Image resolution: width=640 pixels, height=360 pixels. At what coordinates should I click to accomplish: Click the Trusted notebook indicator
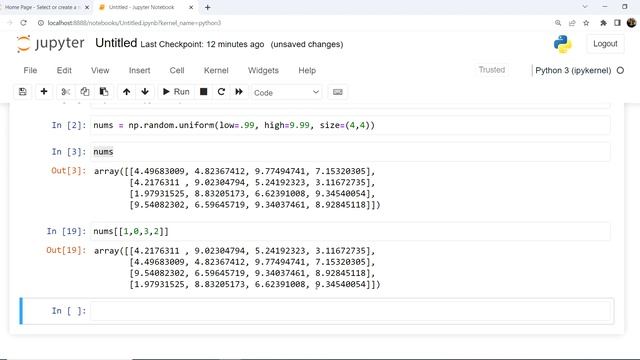(492, 70)
